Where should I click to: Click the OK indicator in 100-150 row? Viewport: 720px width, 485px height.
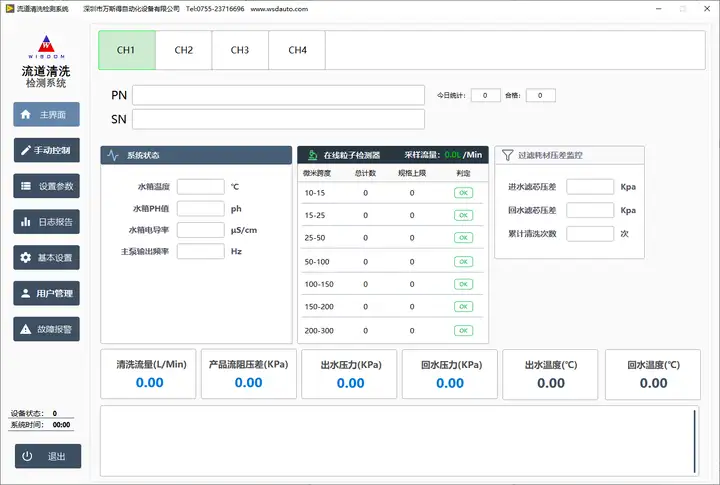pos(463,284)
